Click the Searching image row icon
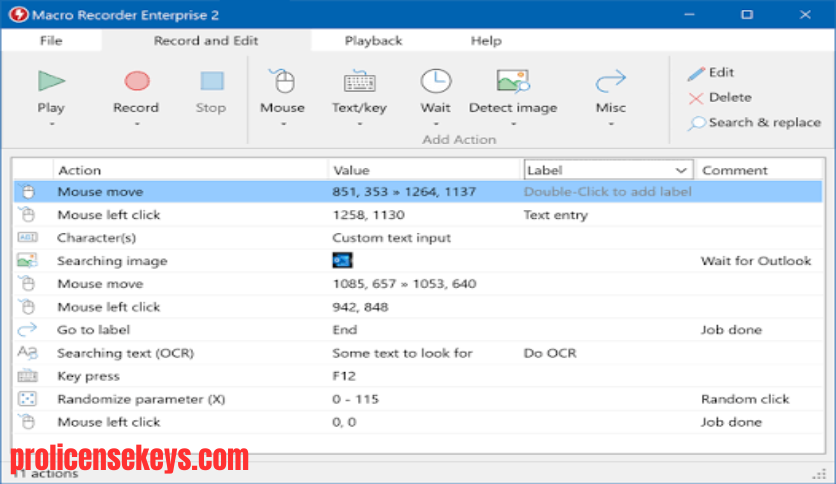 coord(27,260)
